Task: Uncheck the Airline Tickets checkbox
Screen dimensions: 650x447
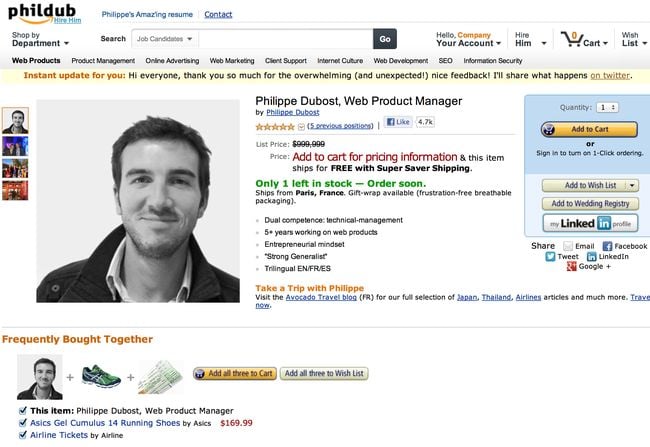Action: (x=23, y=436)
